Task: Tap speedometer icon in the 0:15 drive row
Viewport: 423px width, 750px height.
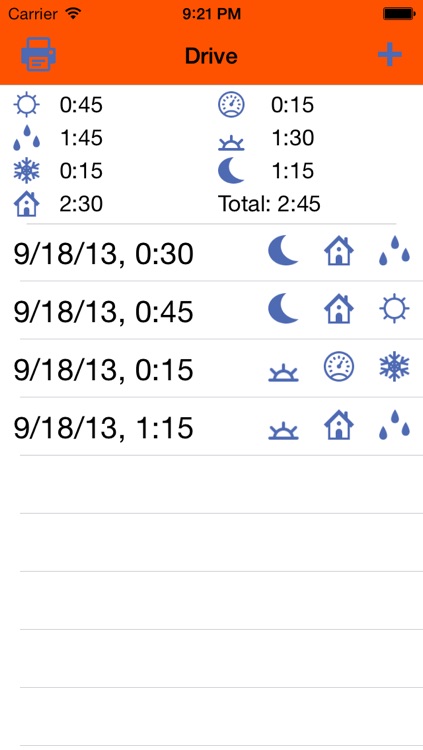Action: coord(339,367)
